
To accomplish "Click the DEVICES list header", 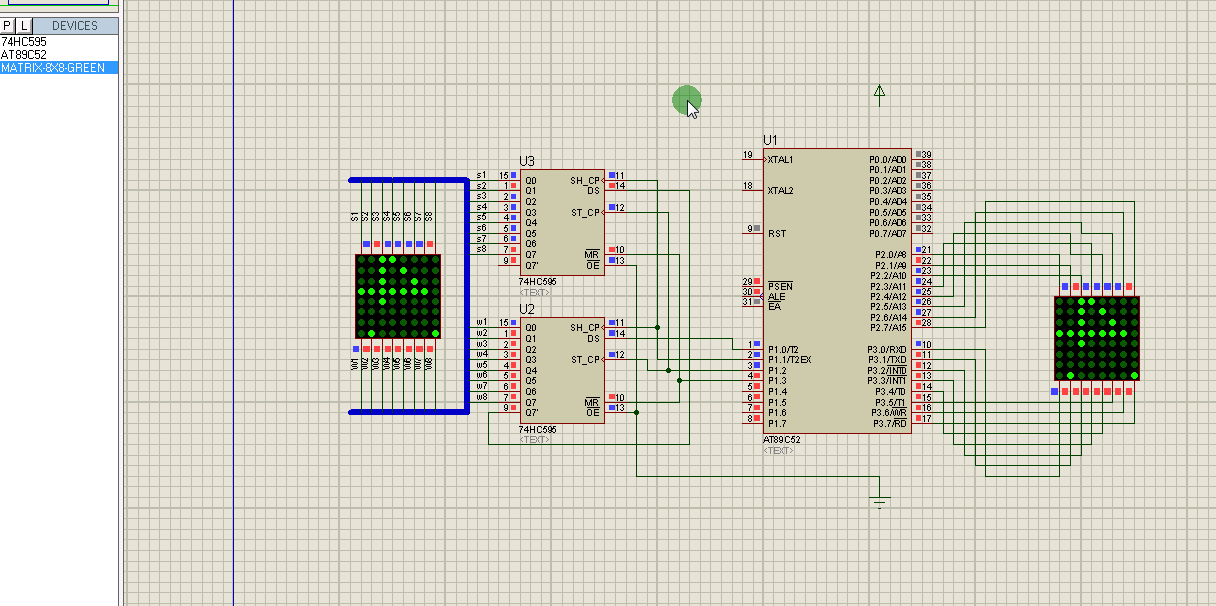I will [x=75, y=26].
